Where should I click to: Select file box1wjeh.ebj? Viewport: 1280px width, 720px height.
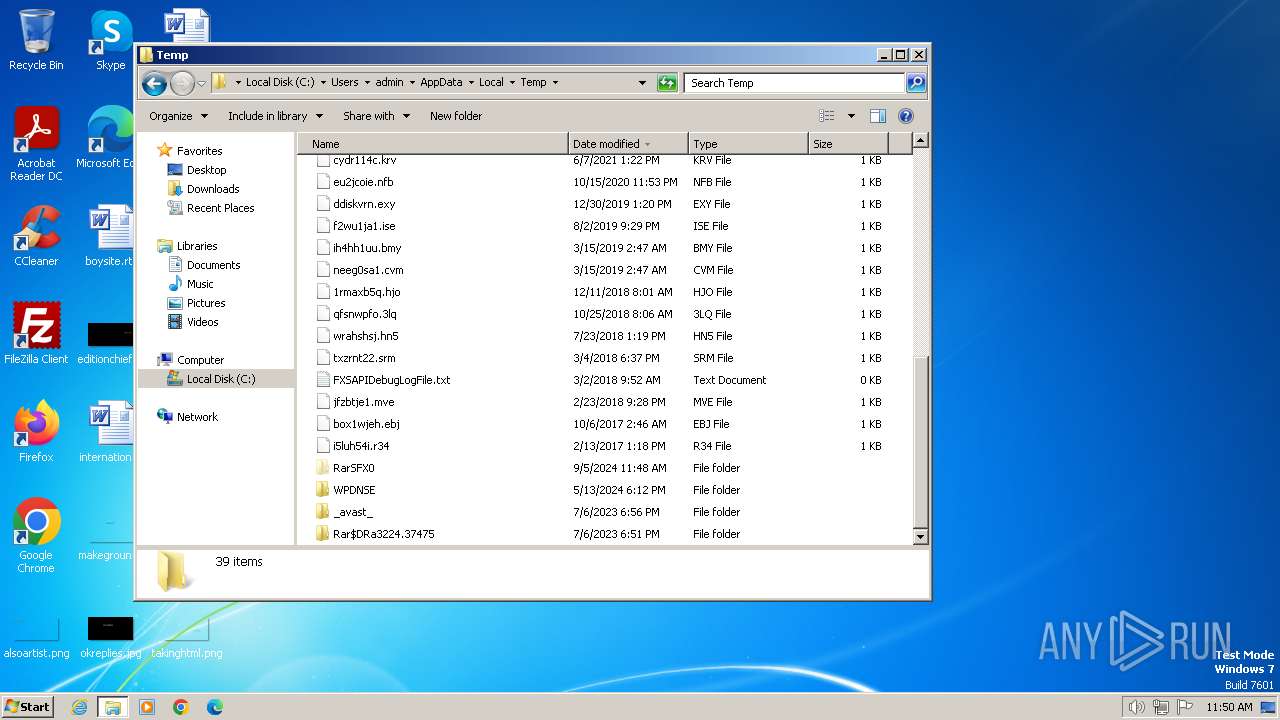(x=366, y=424)
